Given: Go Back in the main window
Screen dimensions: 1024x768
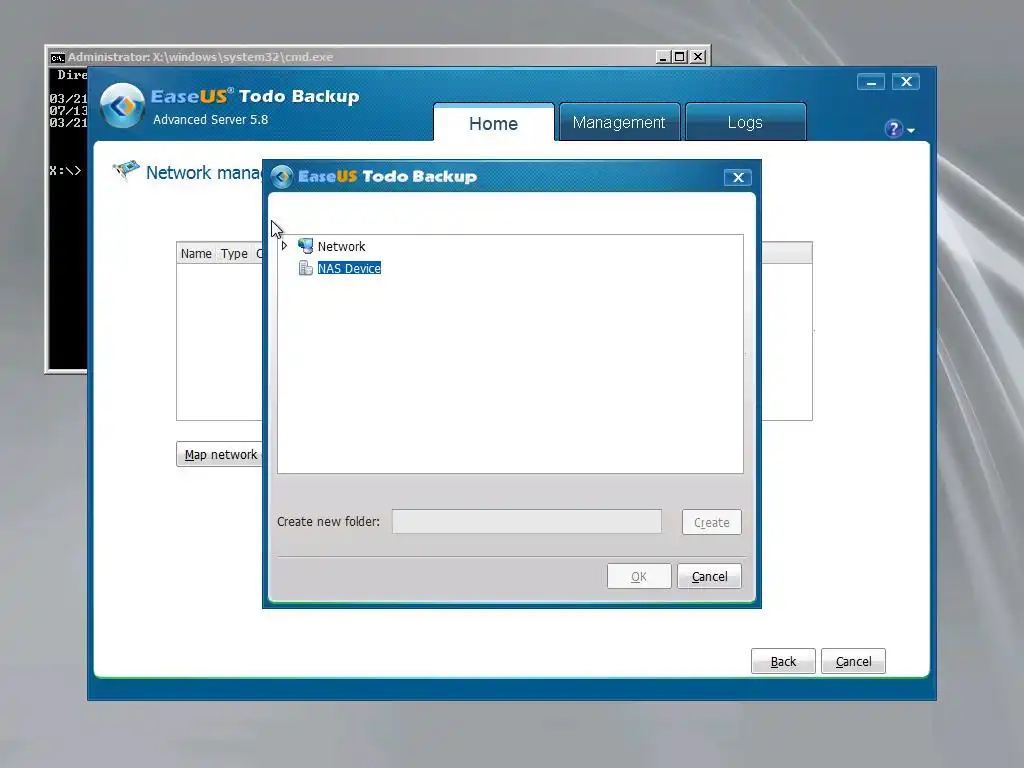Looking at the screenshot, I should 783,661.
